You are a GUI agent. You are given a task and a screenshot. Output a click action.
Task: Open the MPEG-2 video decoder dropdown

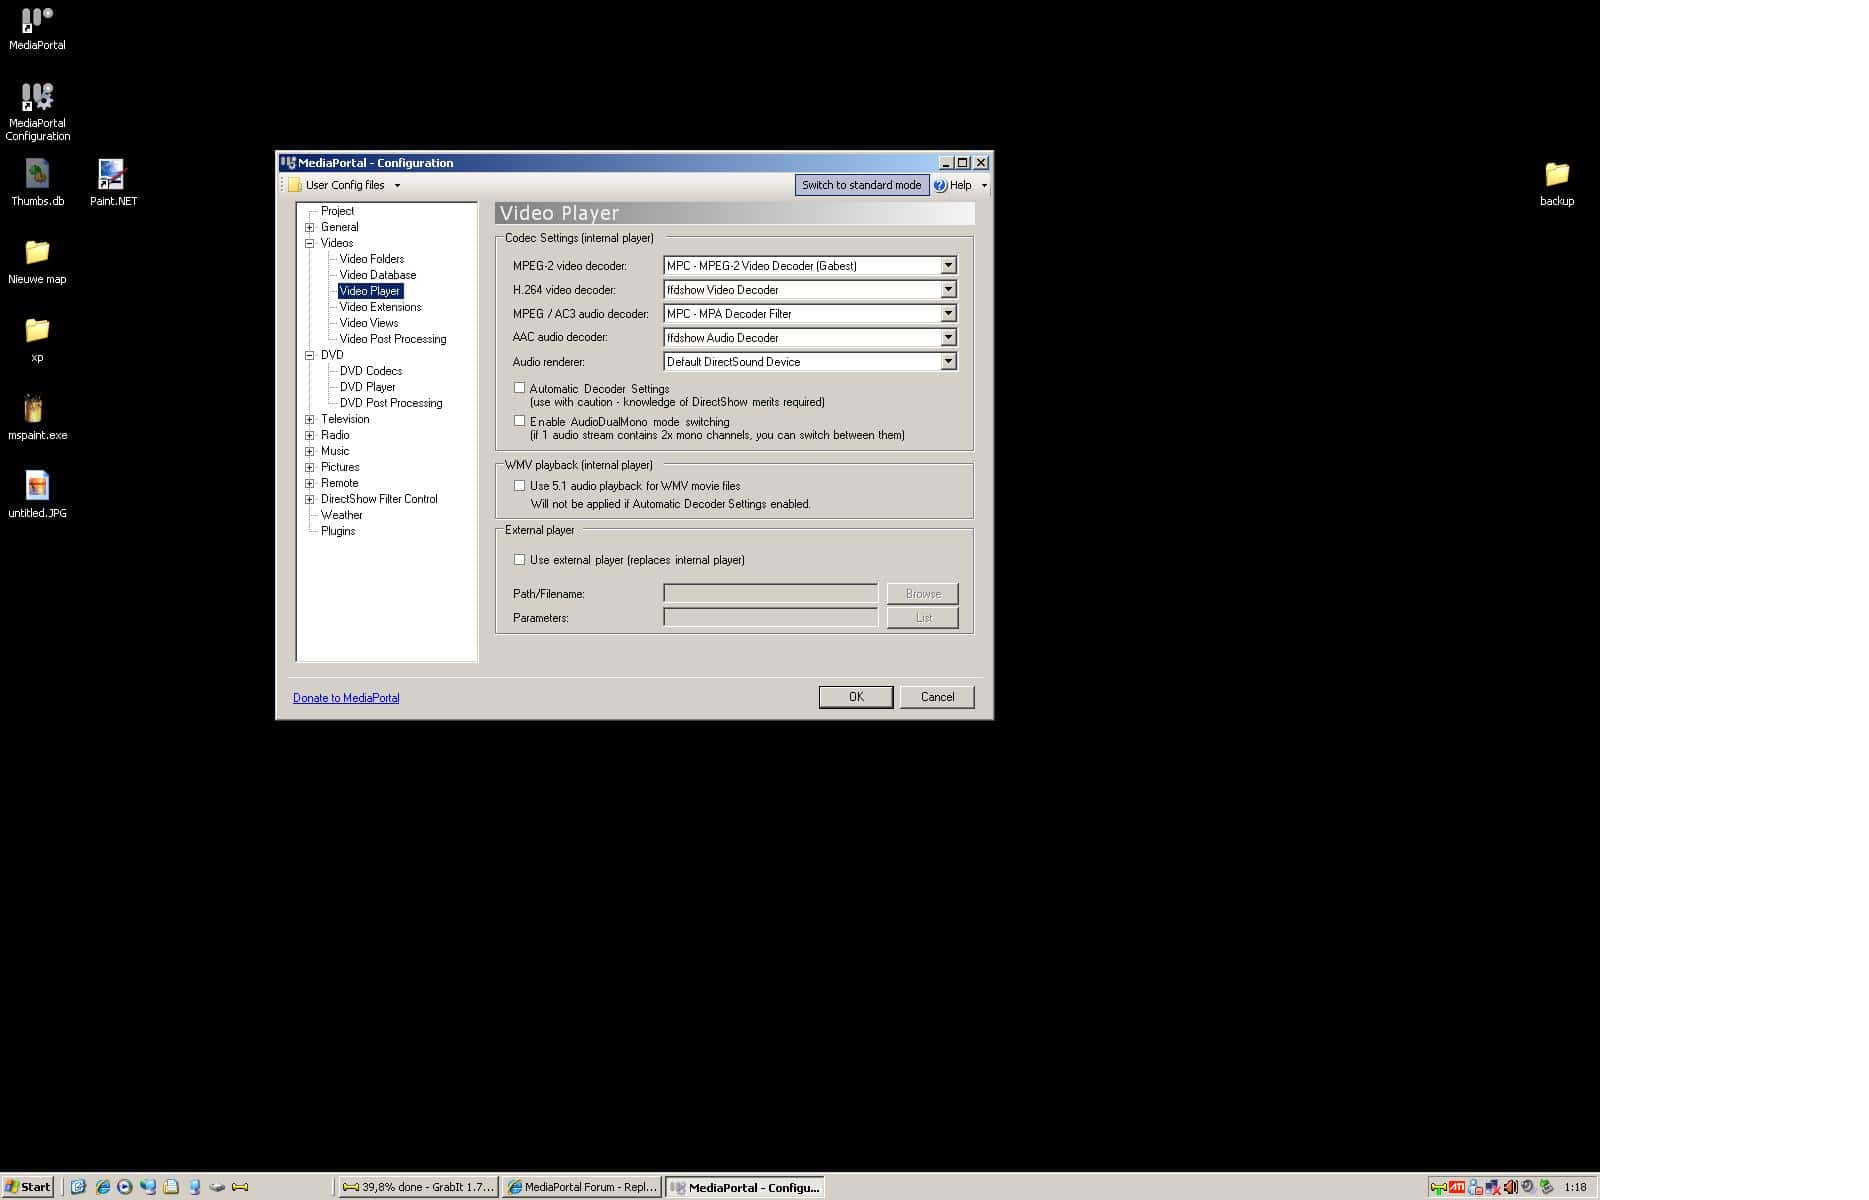(948, 266)
